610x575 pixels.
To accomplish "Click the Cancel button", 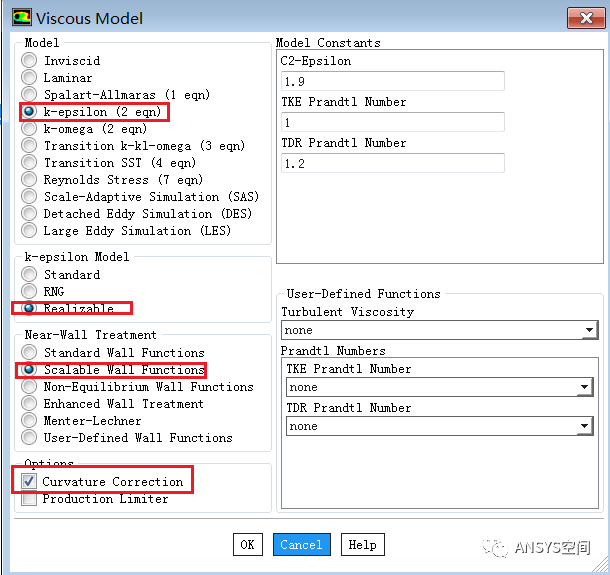I will coord(301,544).
